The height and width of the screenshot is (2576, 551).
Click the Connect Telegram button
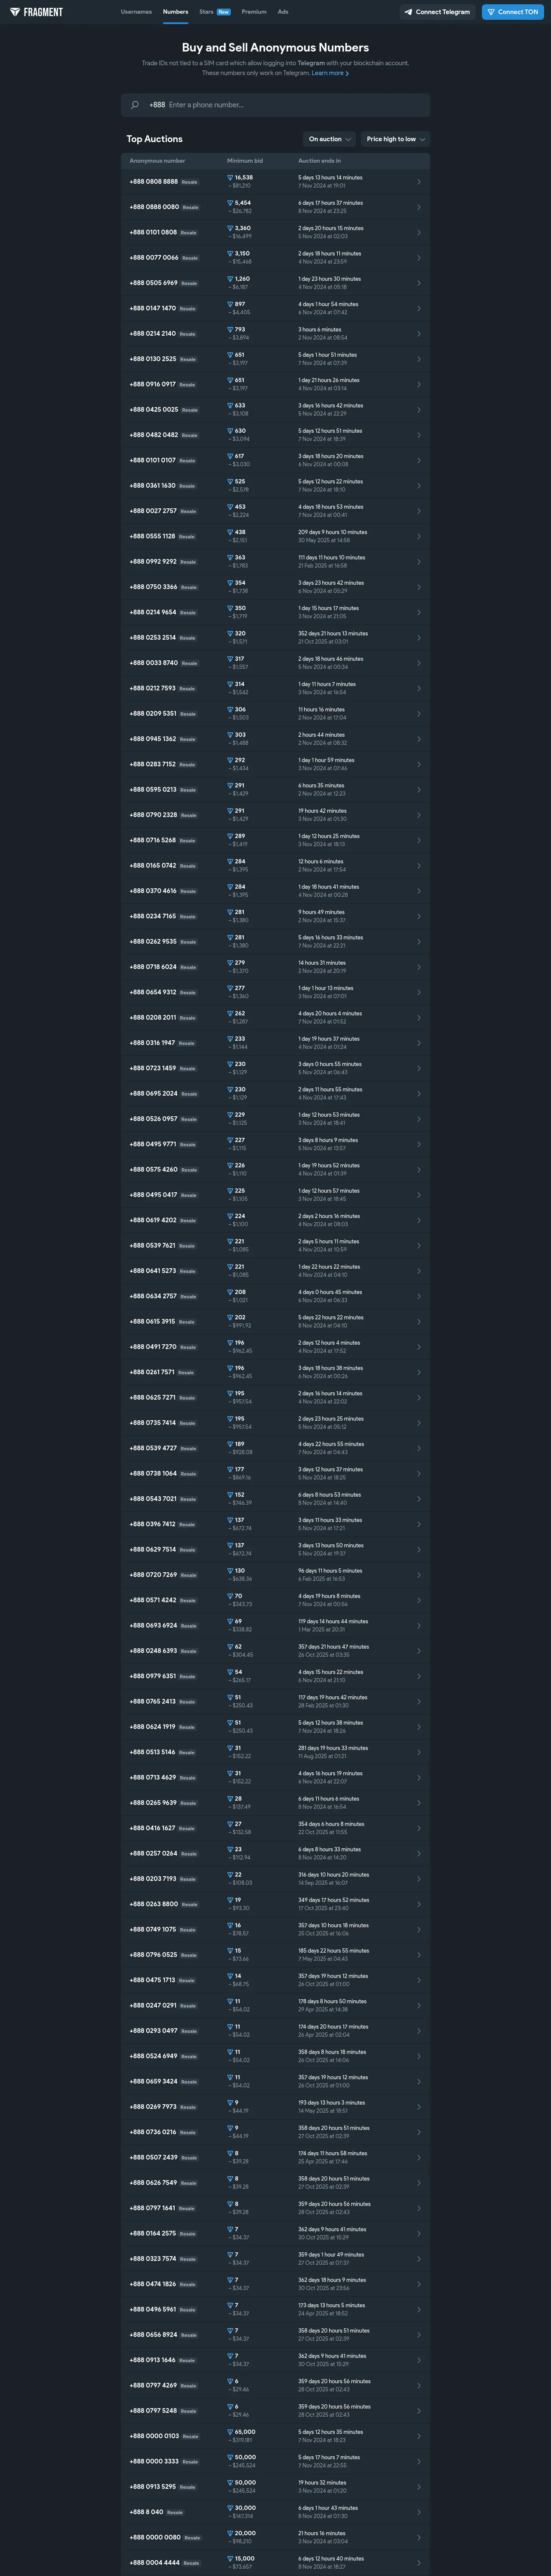437,12
